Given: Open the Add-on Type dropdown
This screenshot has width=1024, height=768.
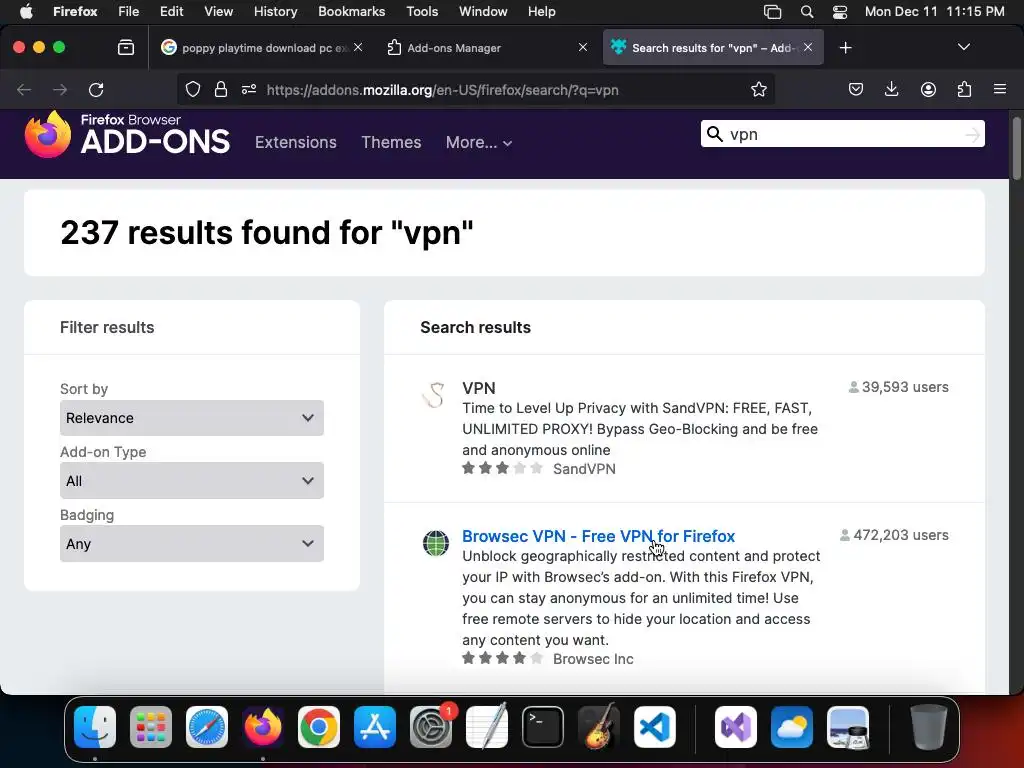Looking at the screenshot, I should (x=191, y=481).
